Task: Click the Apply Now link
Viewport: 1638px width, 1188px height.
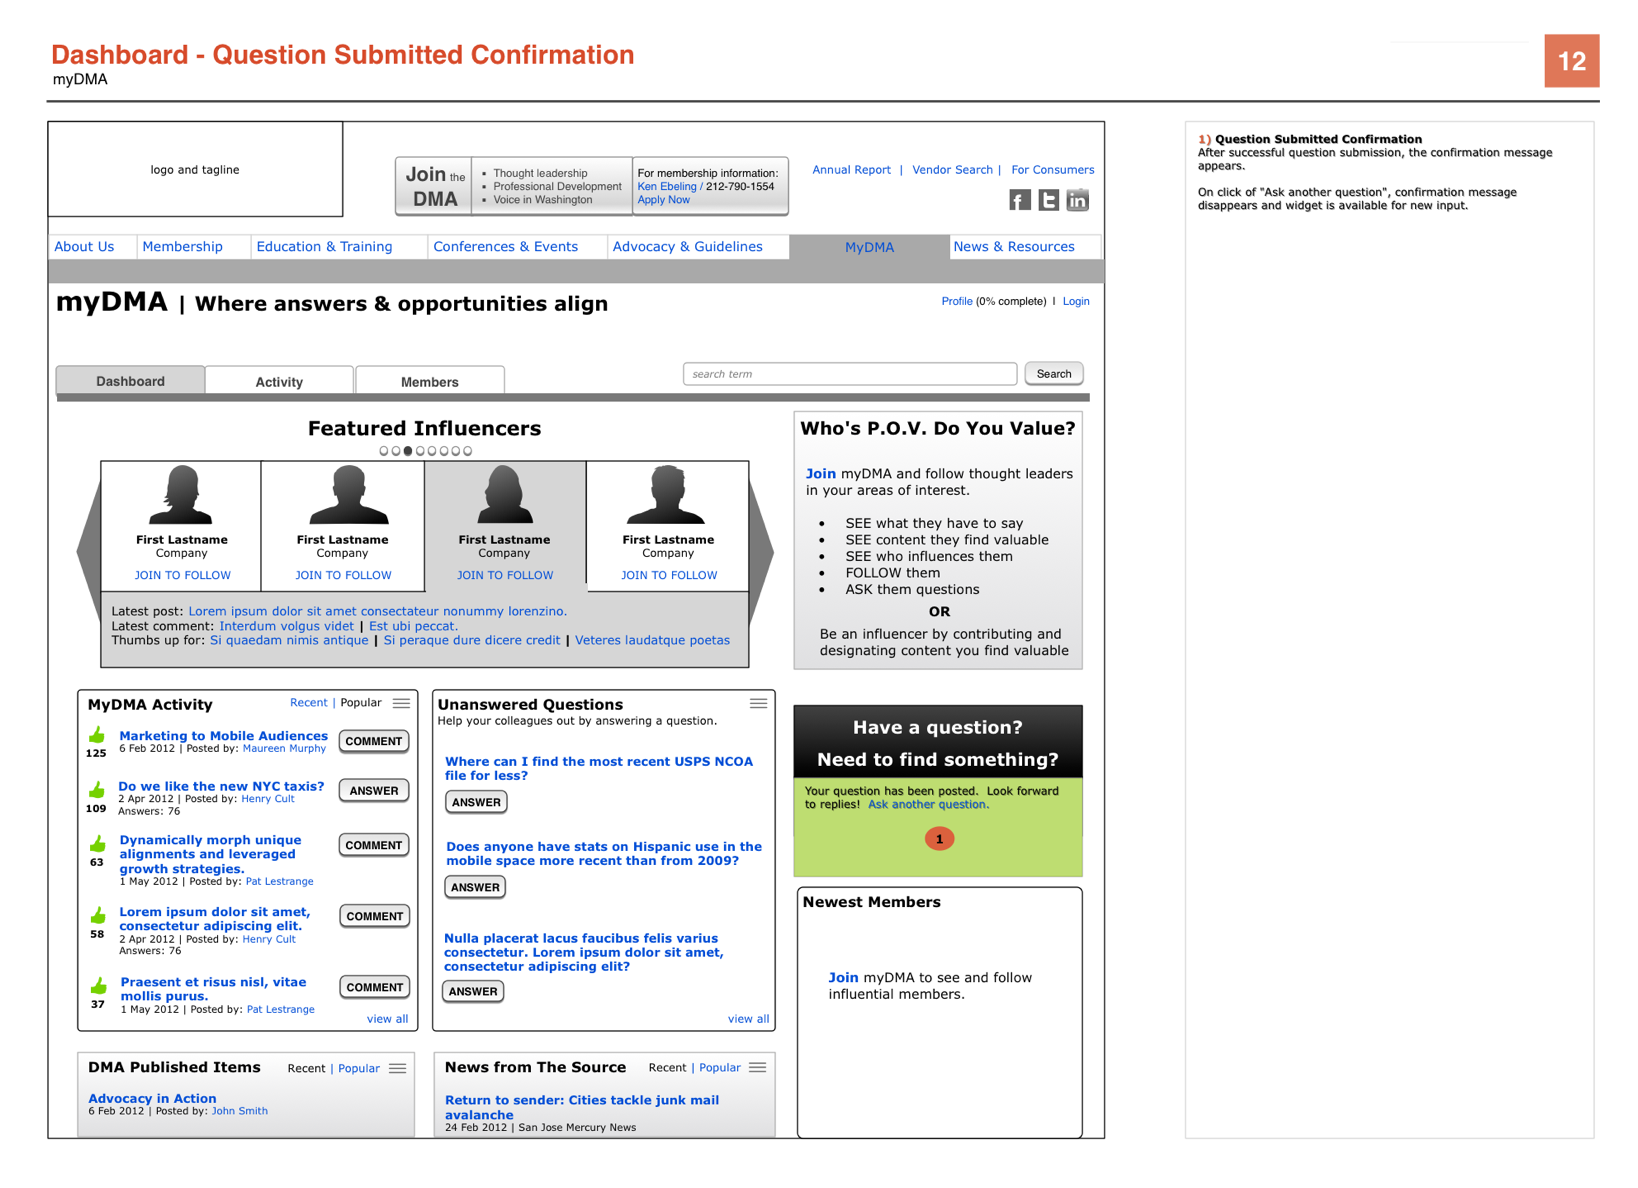Action: pyautogui.click(x=663, y=200)
